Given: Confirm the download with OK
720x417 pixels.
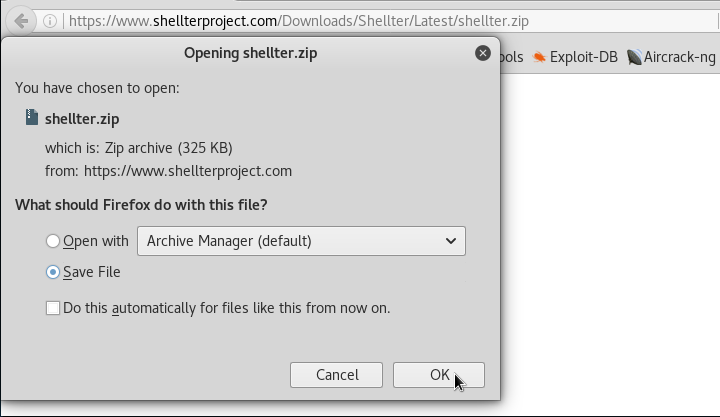Looking at the screenshot, I should [x=439, y=375].
